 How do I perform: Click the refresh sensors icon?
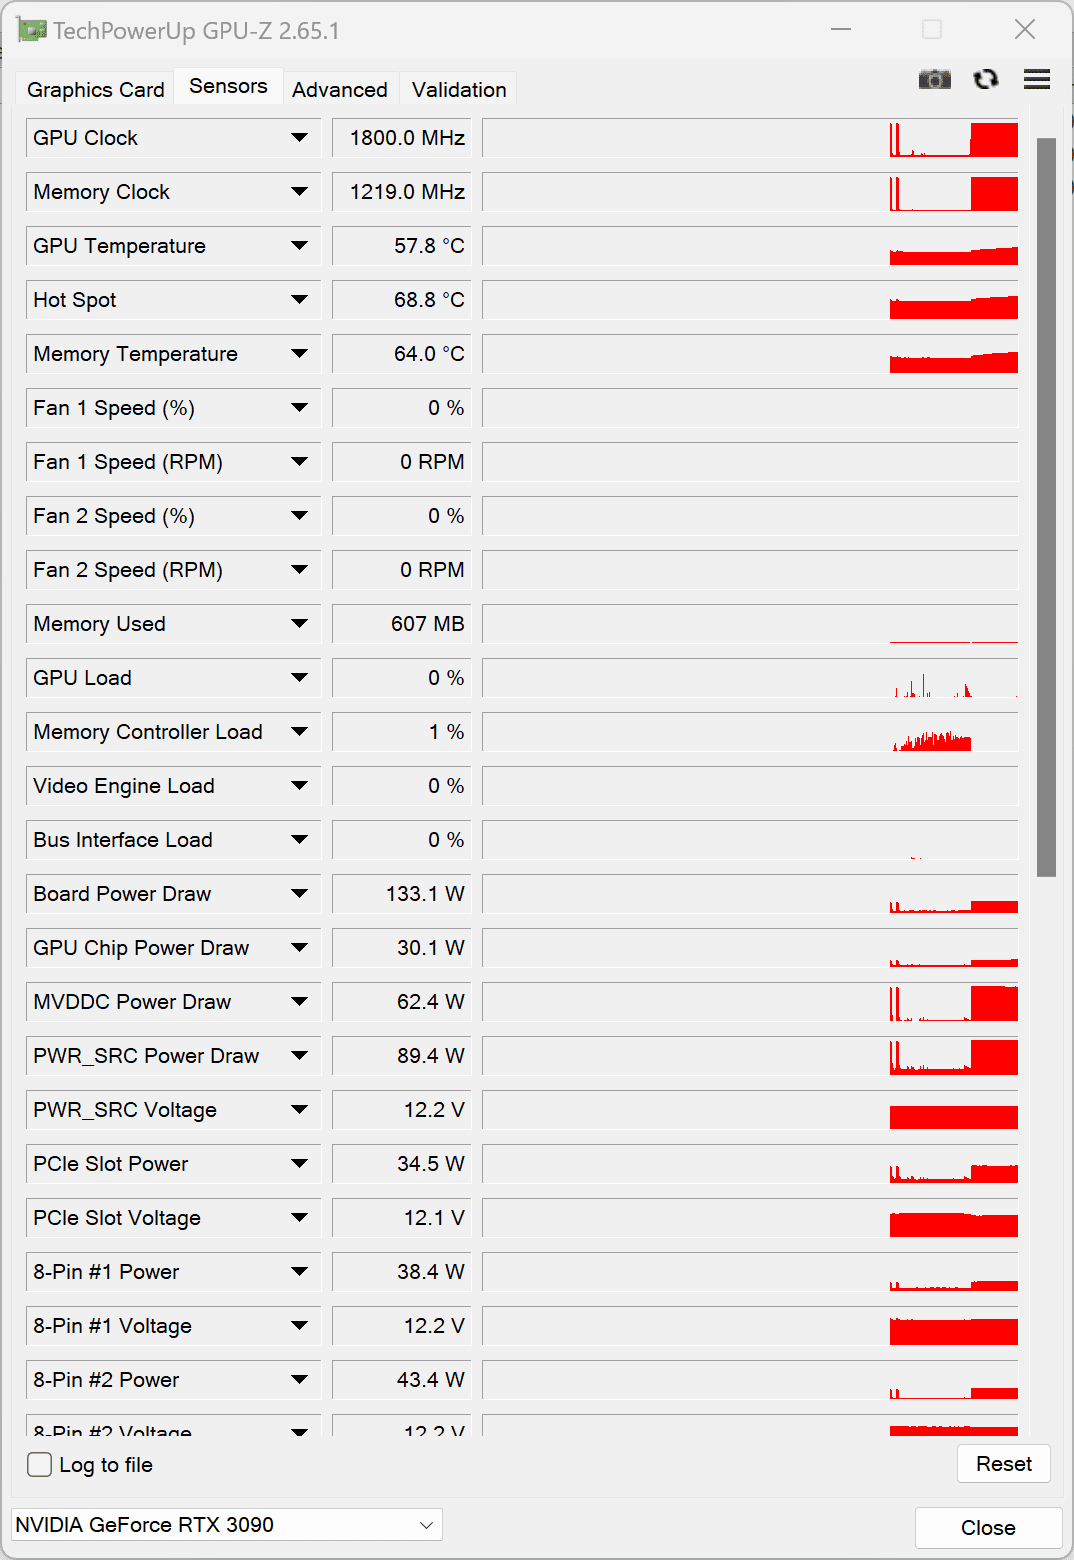986,79
